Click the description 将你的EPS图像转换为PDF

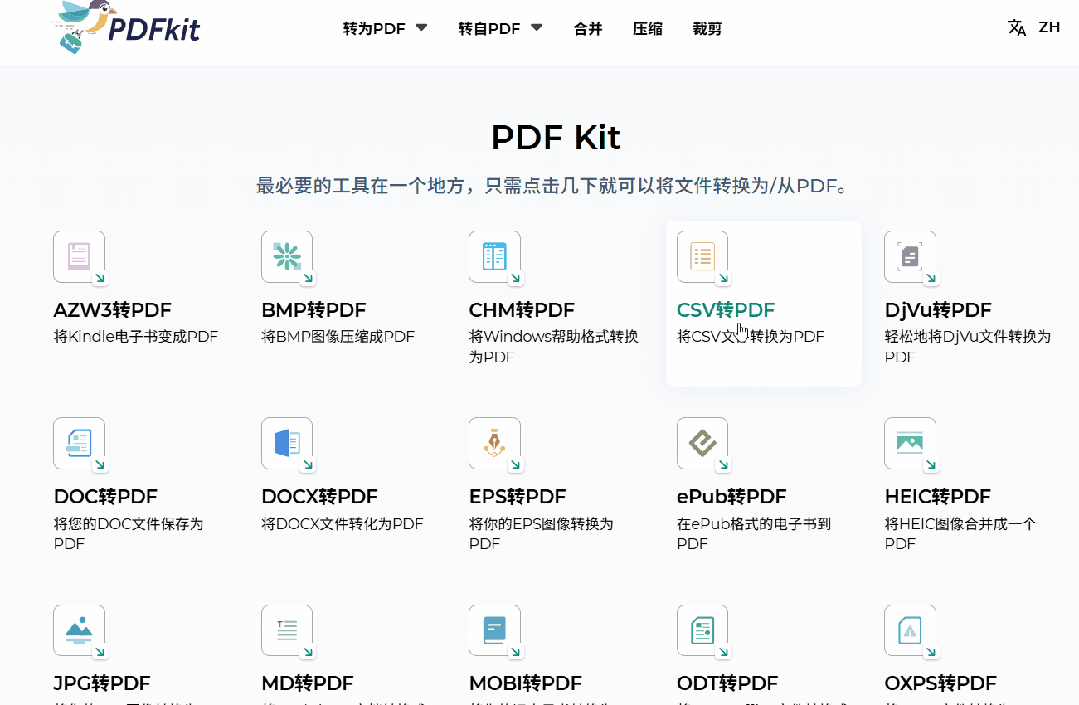(541, 533)
